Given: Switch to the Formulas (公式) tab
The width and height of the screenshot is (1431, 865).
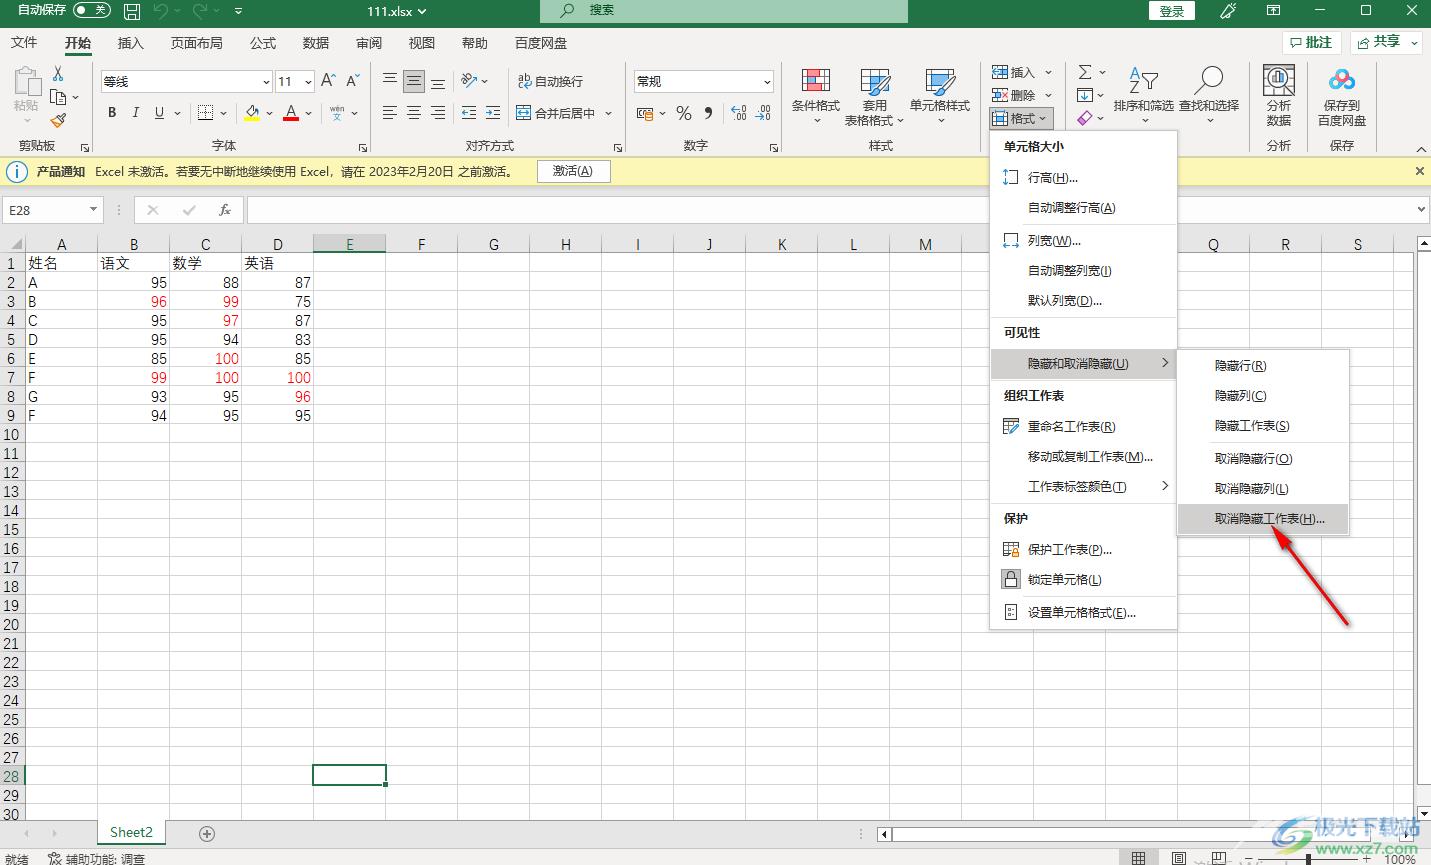Looking at the screenshot, I should pyautogui.click(x=263, y=43).
